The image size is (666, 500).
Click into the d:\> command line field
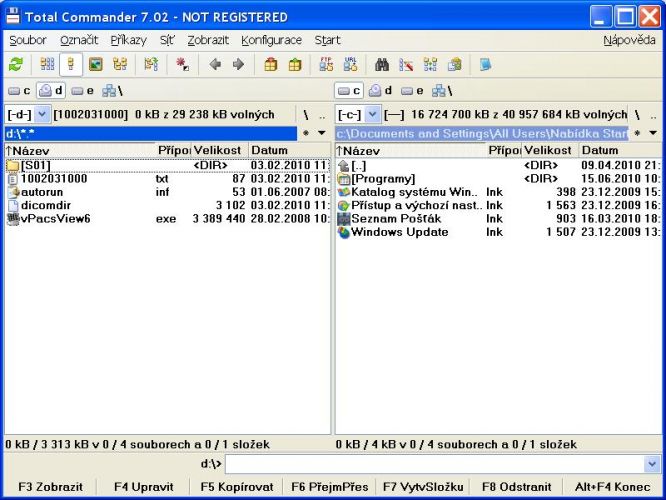pos(435,463)
